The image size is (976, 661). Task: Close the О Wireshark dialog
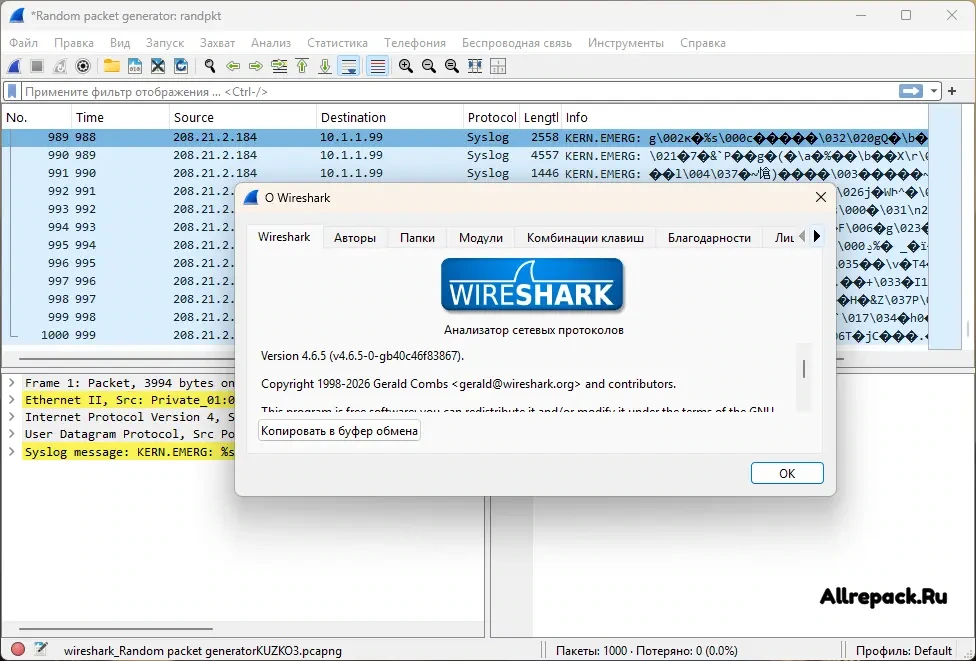click(820, 197)
